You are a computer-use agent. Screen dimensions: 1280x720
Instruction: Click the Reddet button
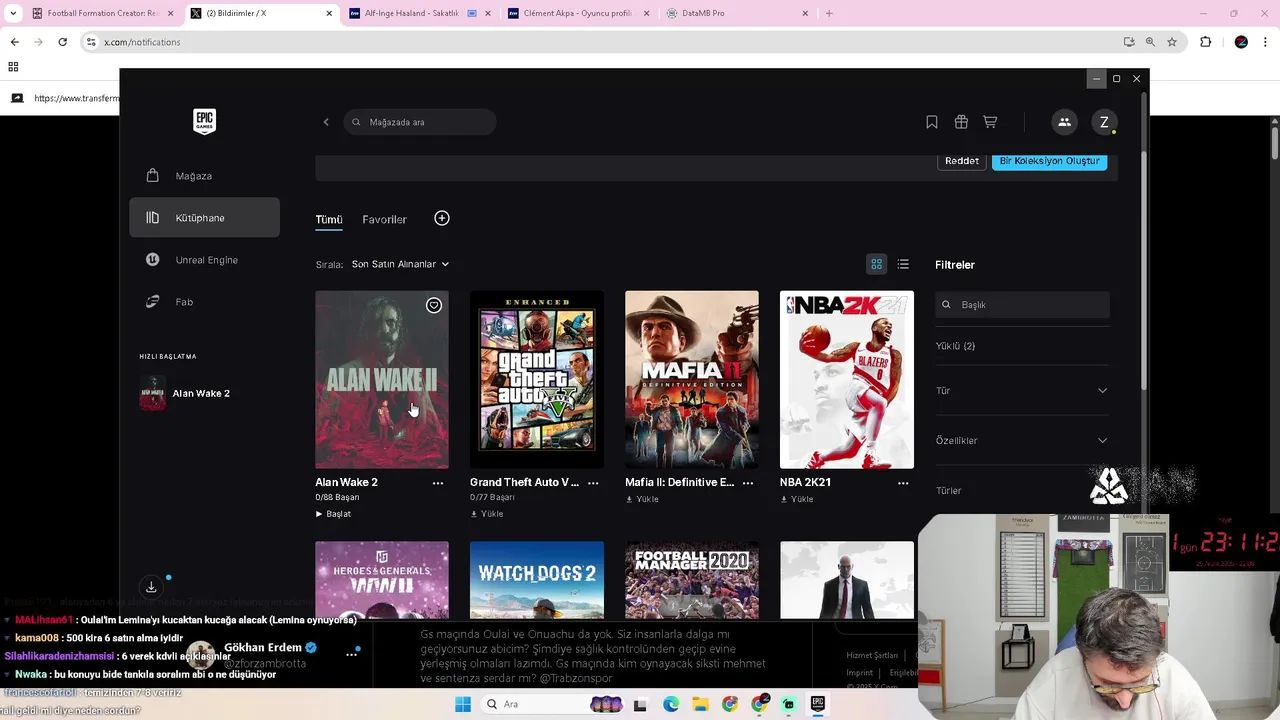(x=962, y=161)
